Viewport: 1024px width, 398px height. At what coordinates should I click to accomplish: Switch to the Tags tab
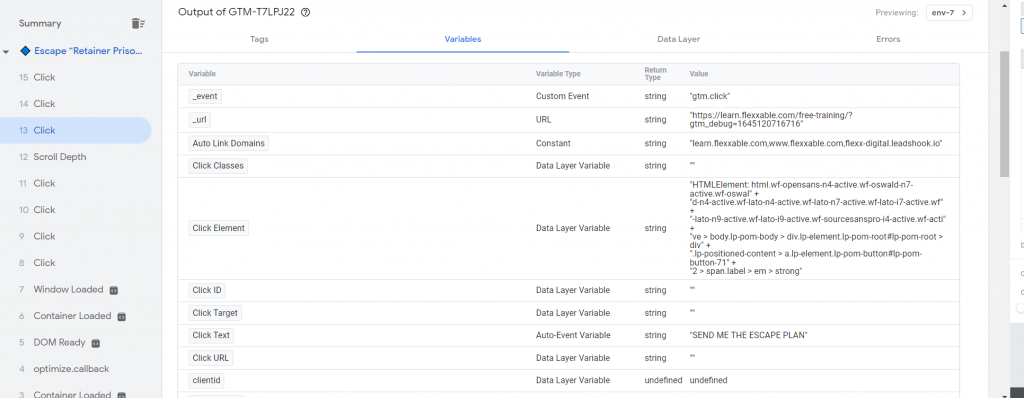click(259, 39)
